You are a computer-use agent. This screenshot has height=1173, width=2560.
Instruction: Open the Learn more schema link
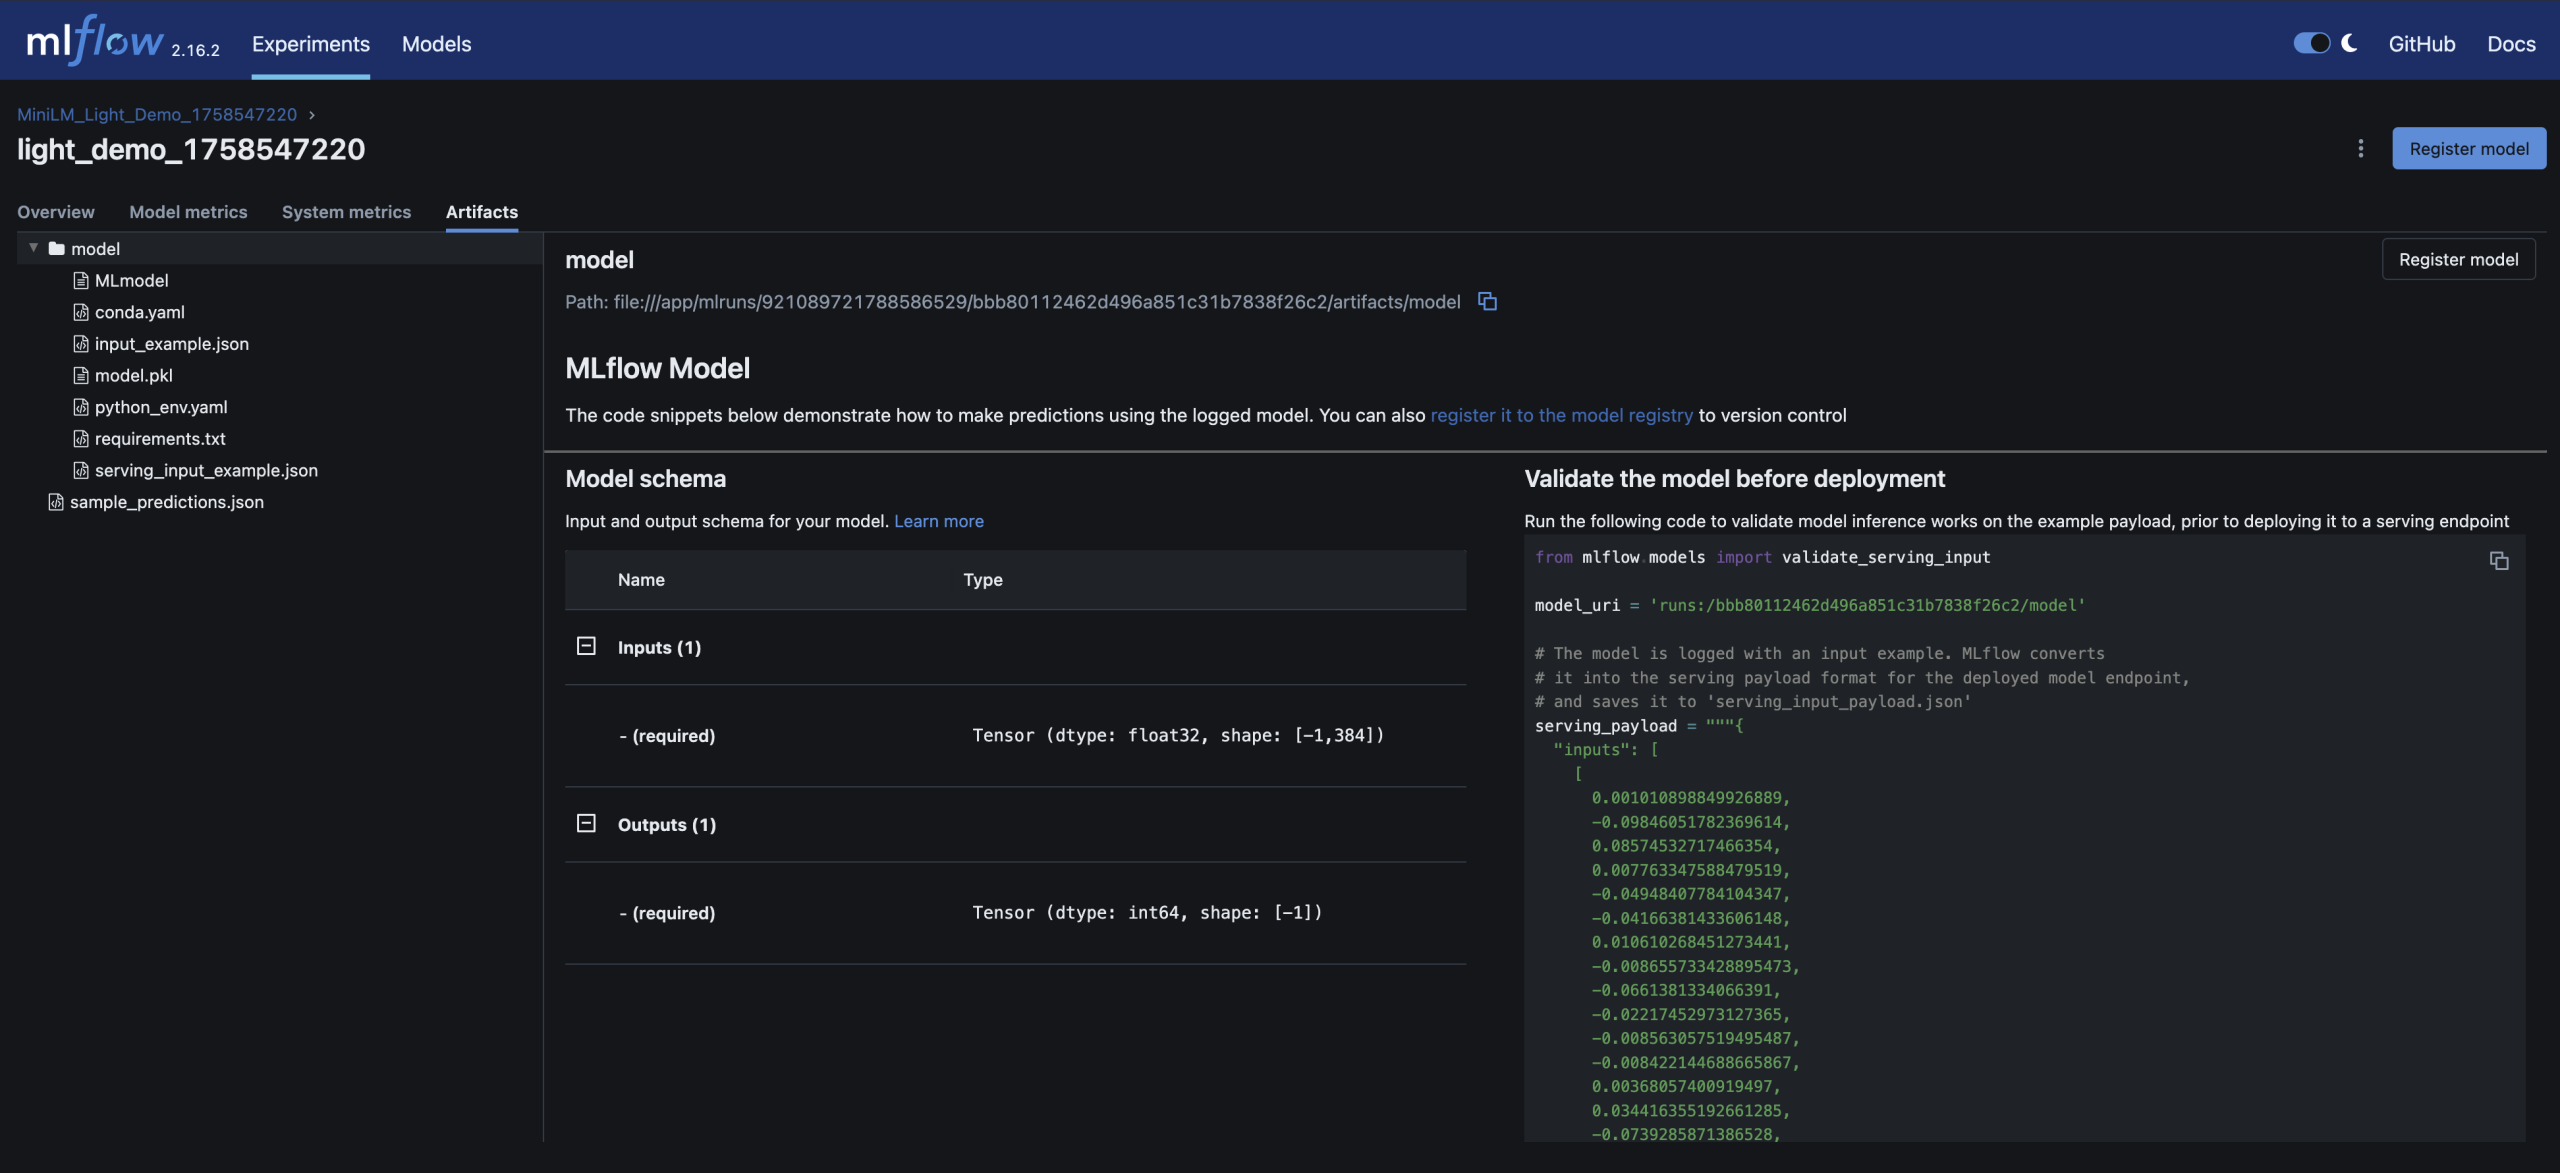click(938, 522)
